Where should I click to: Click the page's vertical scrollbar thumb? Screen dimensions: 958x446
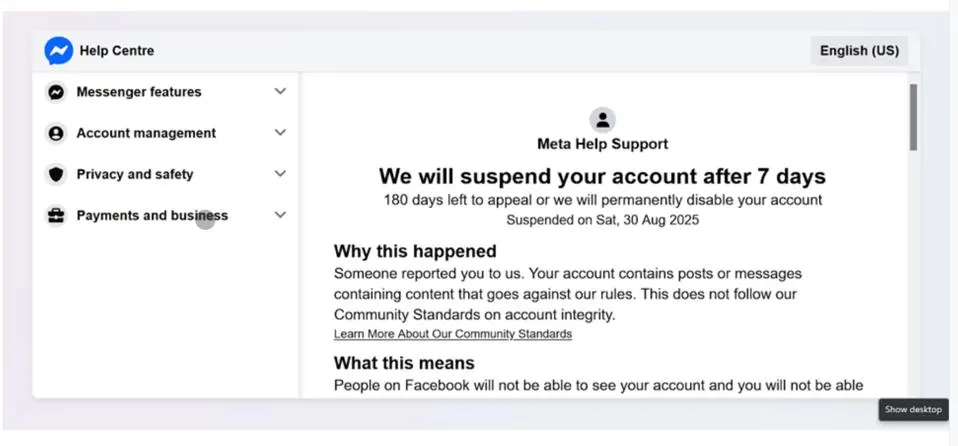[x=913, y=116]
